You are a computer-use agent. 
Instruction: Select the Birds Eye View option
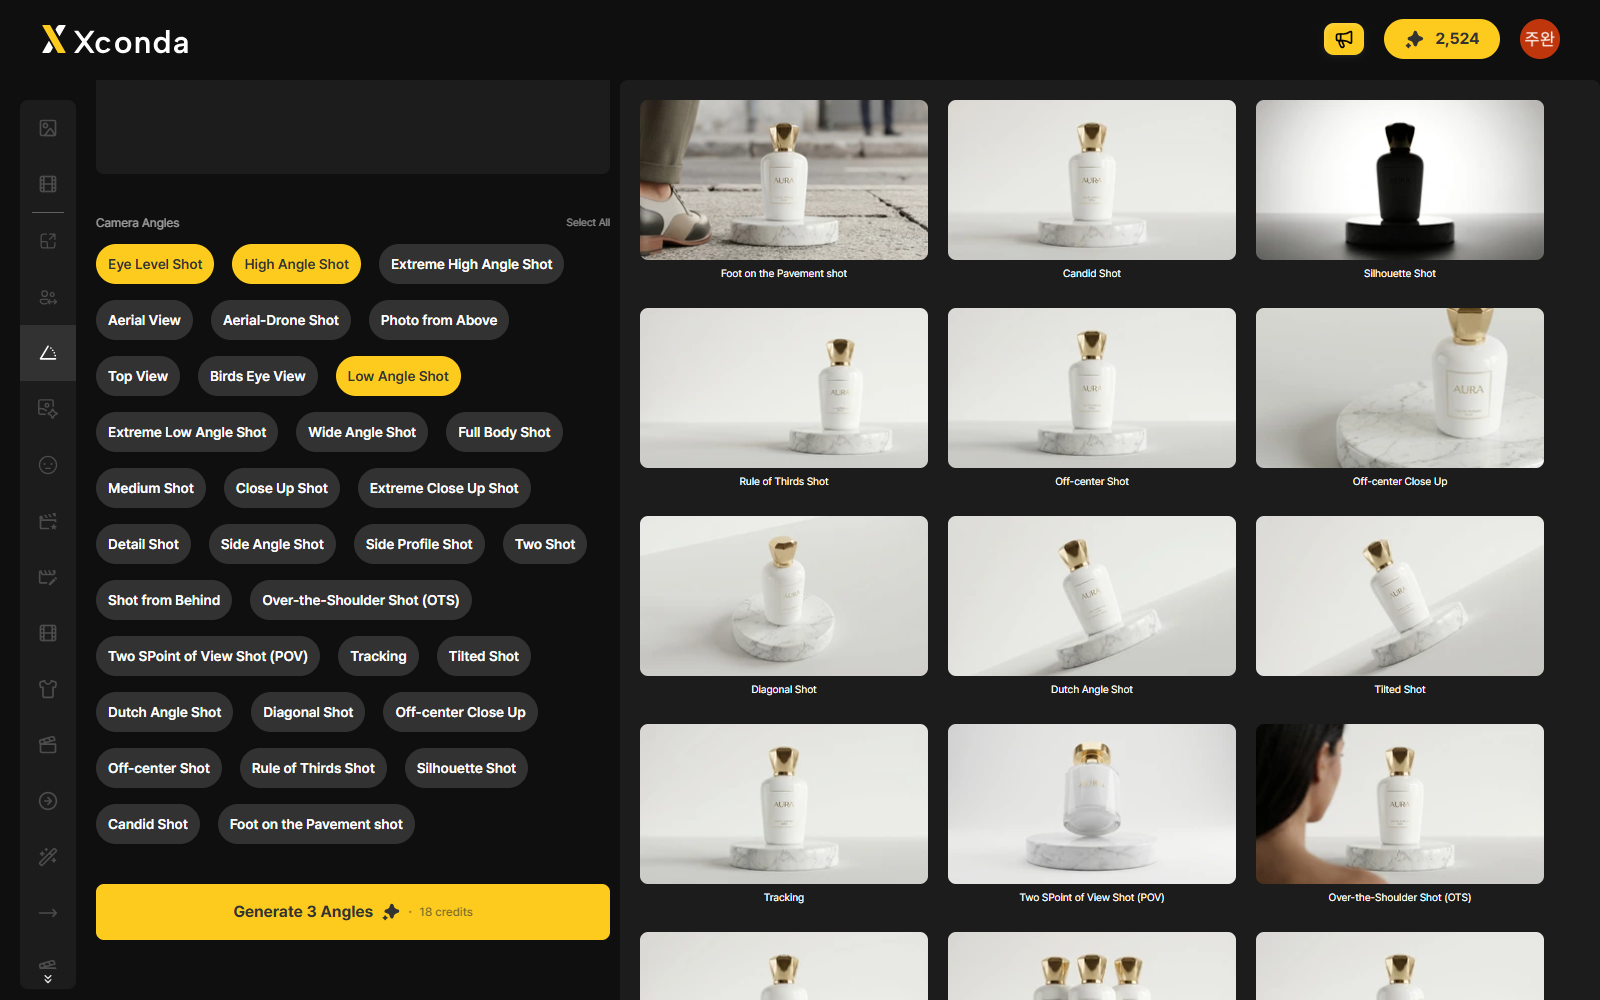click(x=258, y=376)
